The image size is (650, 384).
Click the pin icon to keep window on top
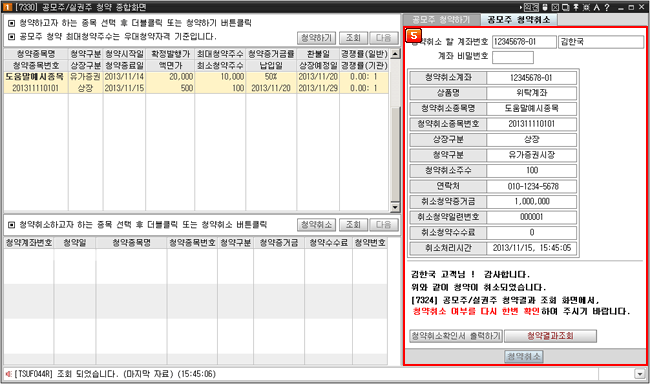576,7
